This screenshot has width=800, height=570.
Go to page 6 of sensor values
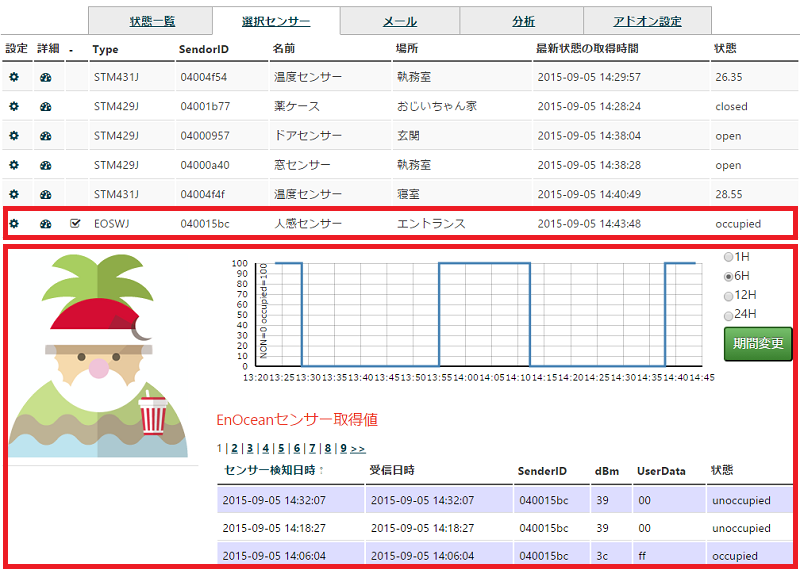(x=296, y=449)
